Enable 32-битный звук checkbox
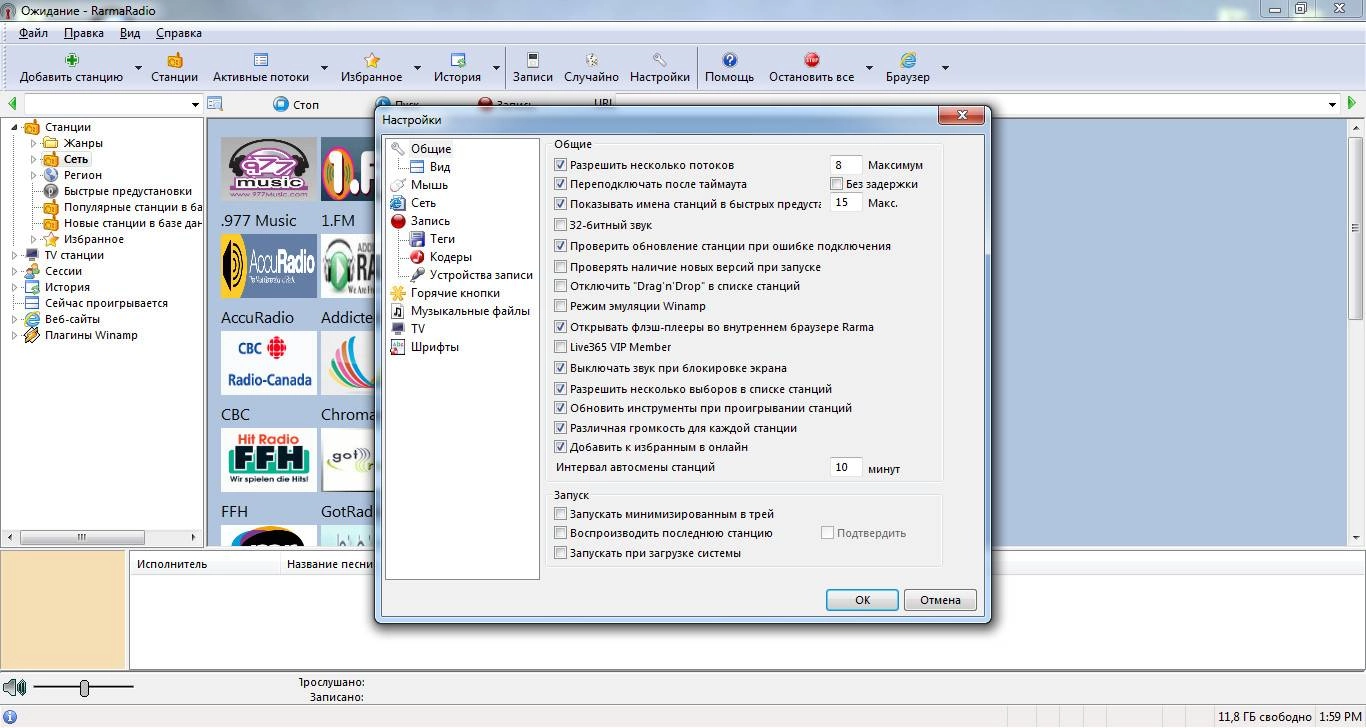The image size is (1366, 728). pyautogui.click(x=560, y=225)
